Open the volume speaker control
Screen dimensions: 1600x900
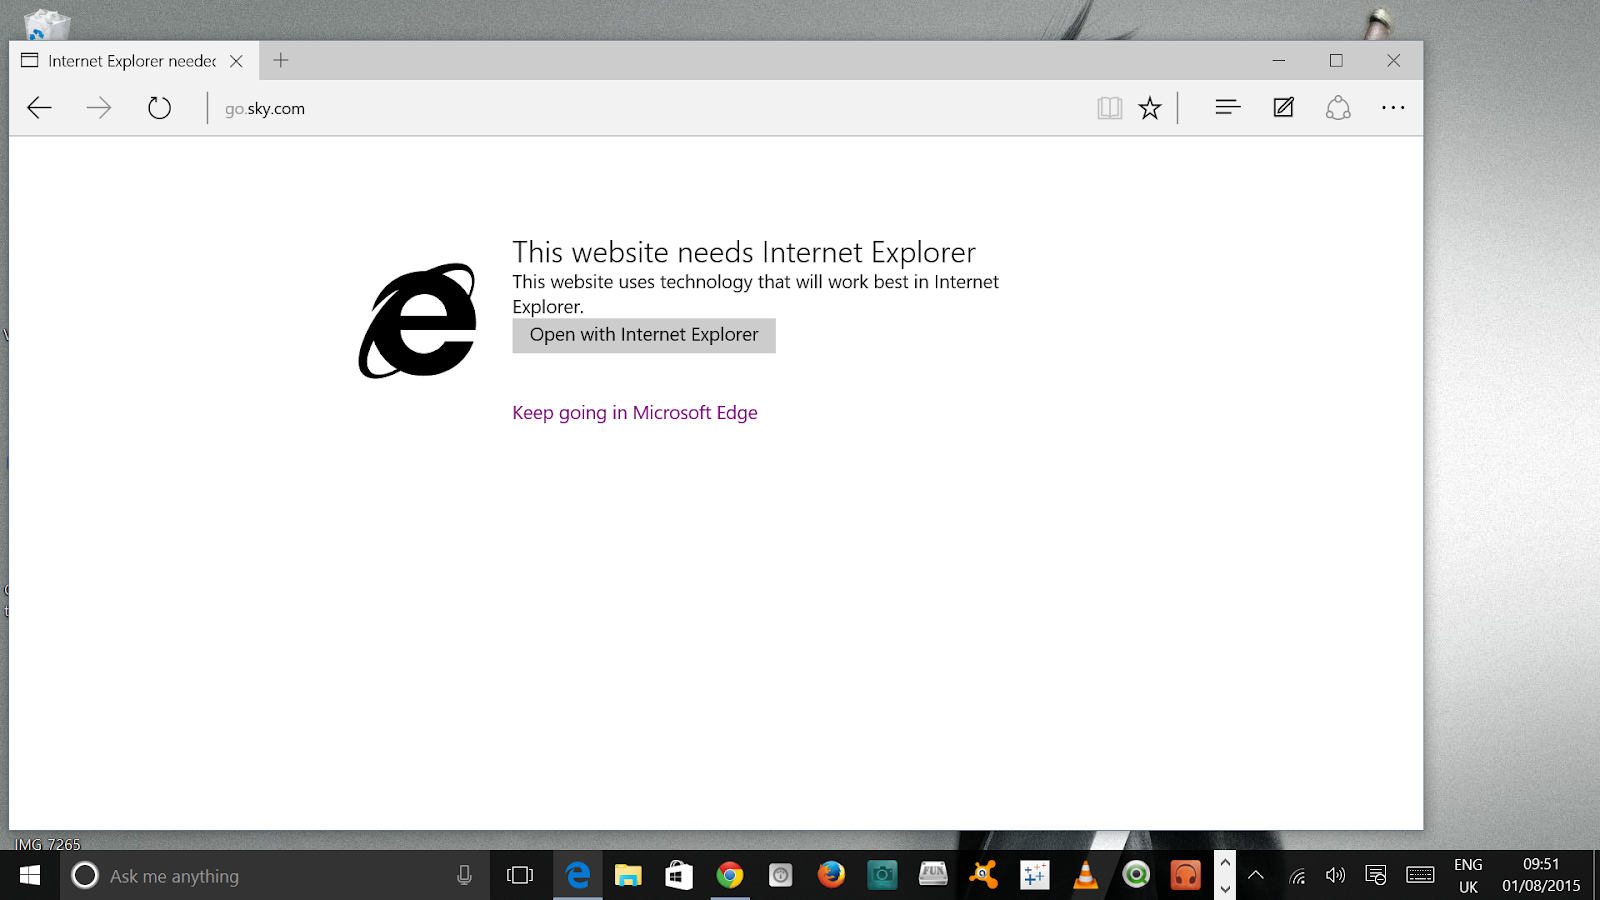click(x=1335, y=876)
